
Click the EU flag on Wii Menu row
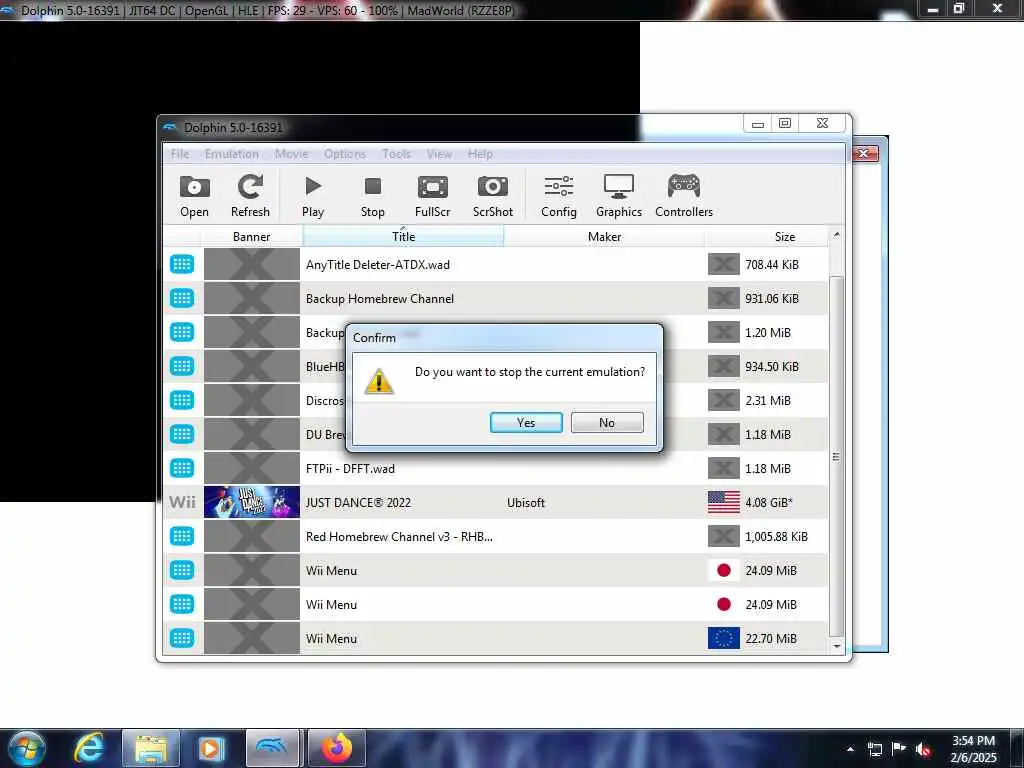tap(724, 638)
